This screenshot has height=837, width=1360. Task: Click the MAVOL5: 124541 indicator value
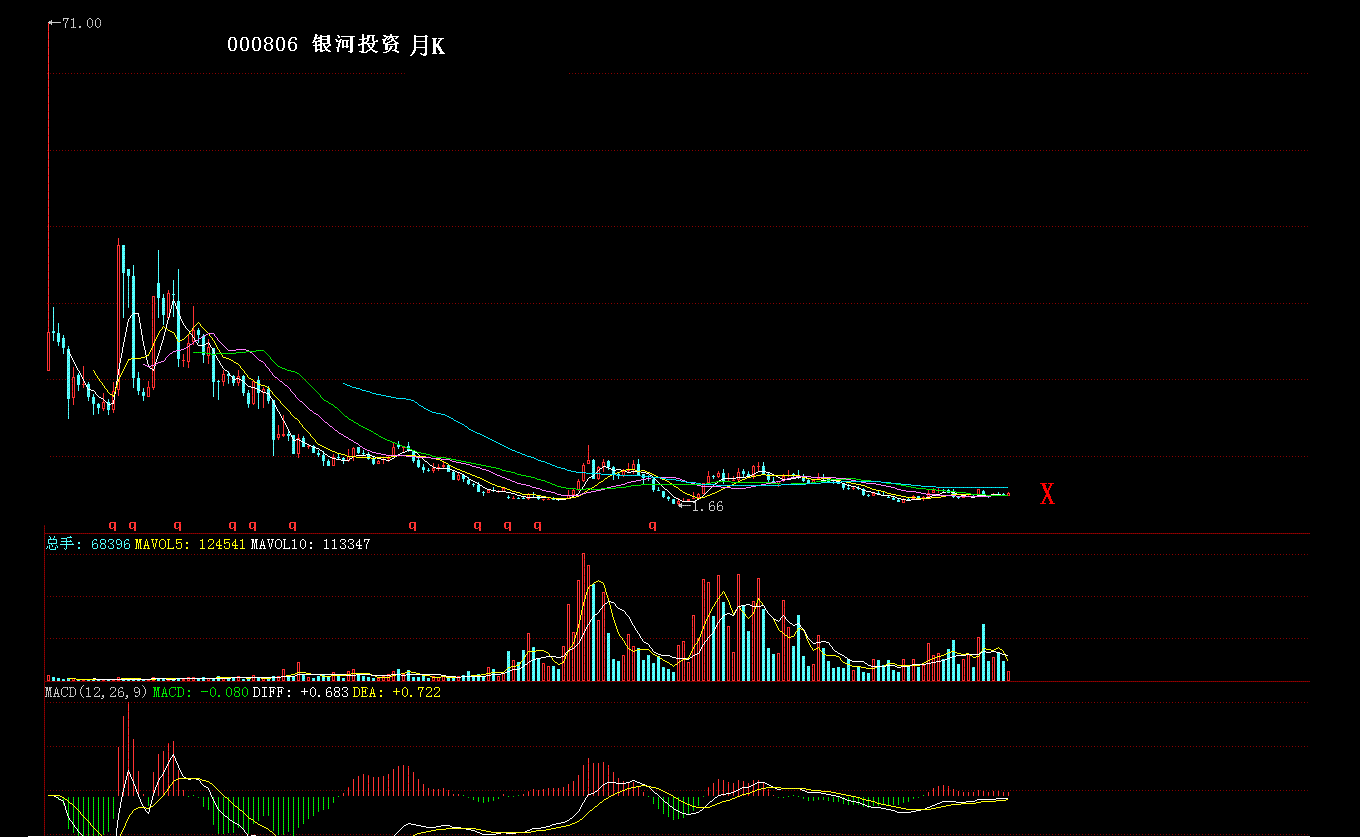click(190, 544)
